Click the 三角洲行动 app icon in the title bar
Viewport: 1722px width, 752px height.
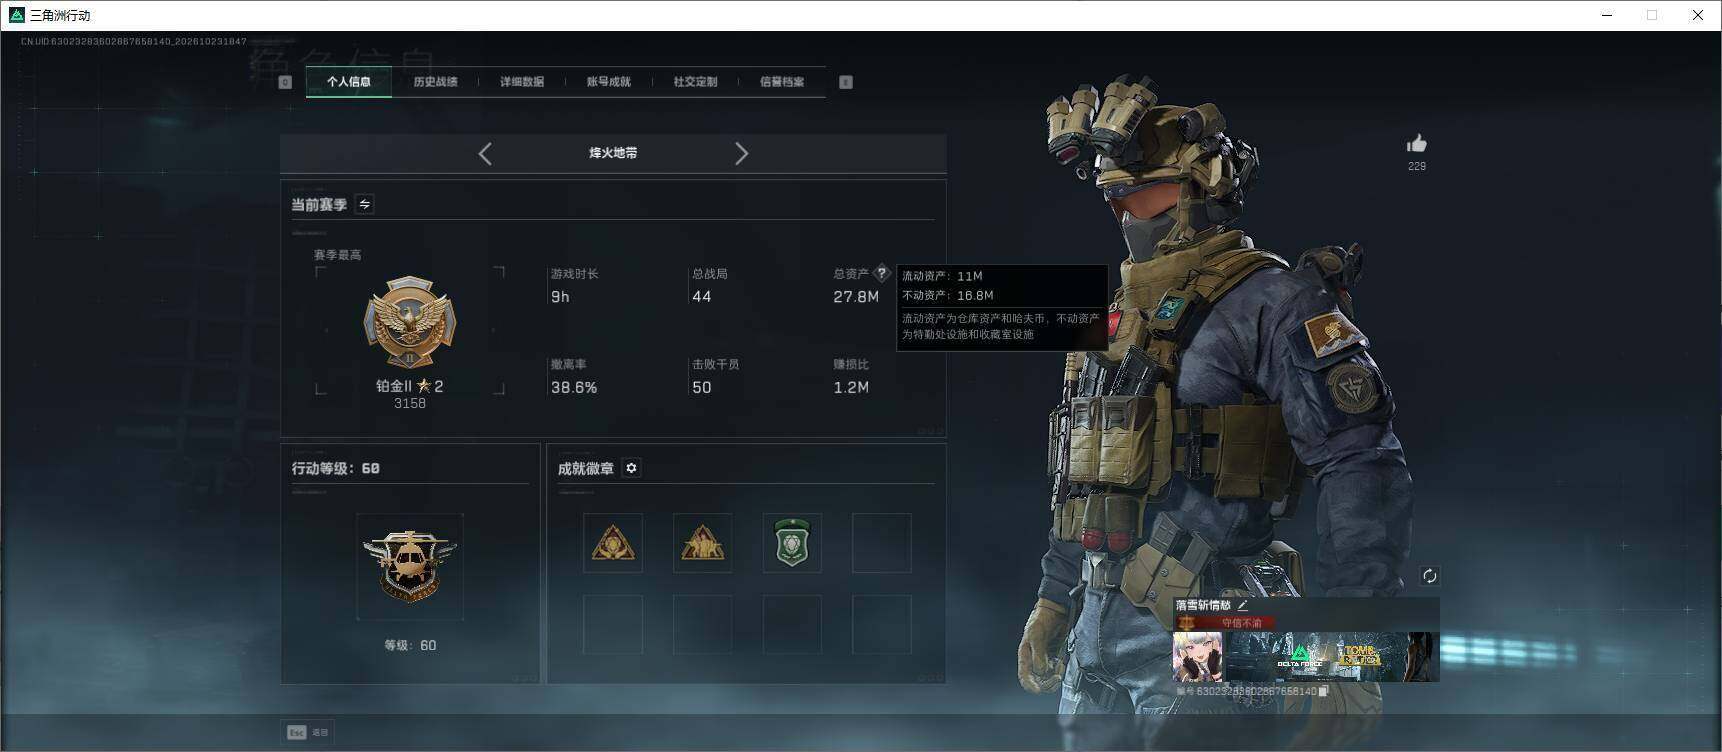(x=16, y=15)
